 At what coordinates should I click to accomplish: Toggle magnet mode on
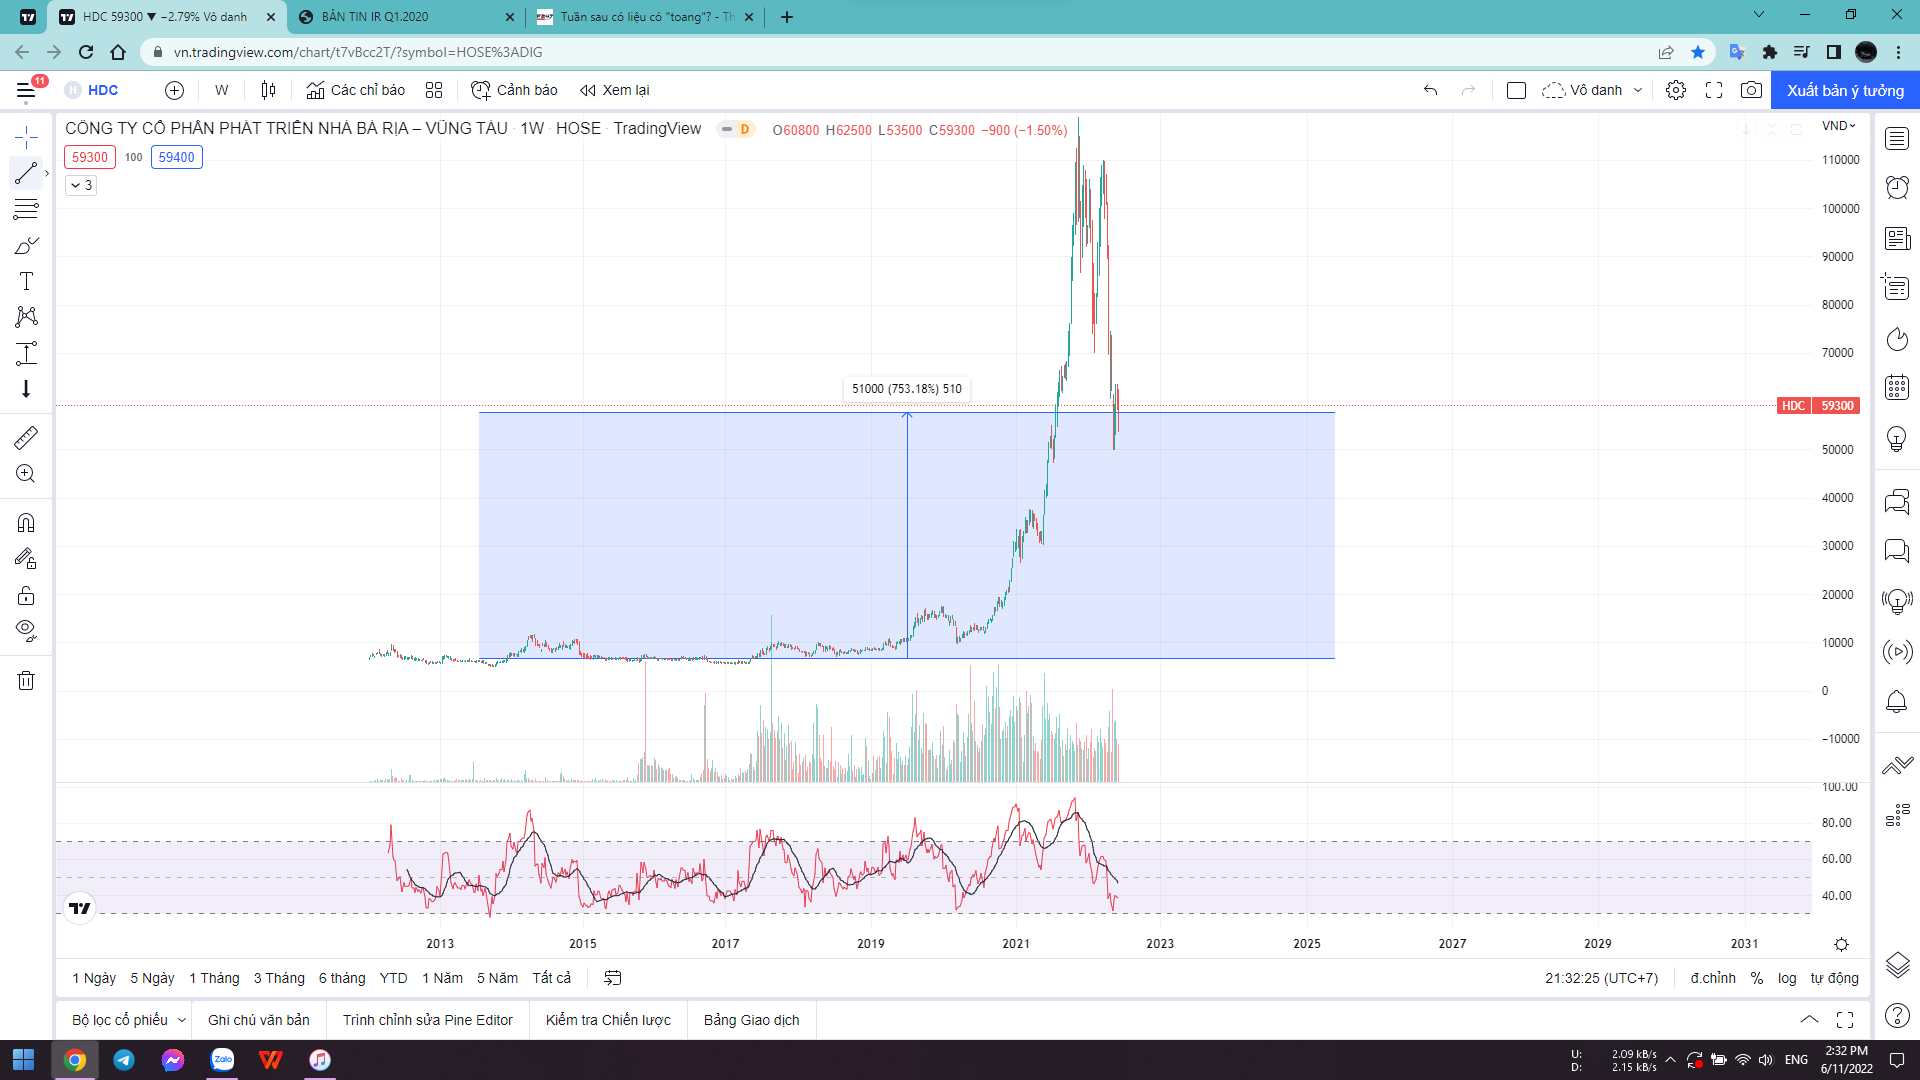coord(26,523)
